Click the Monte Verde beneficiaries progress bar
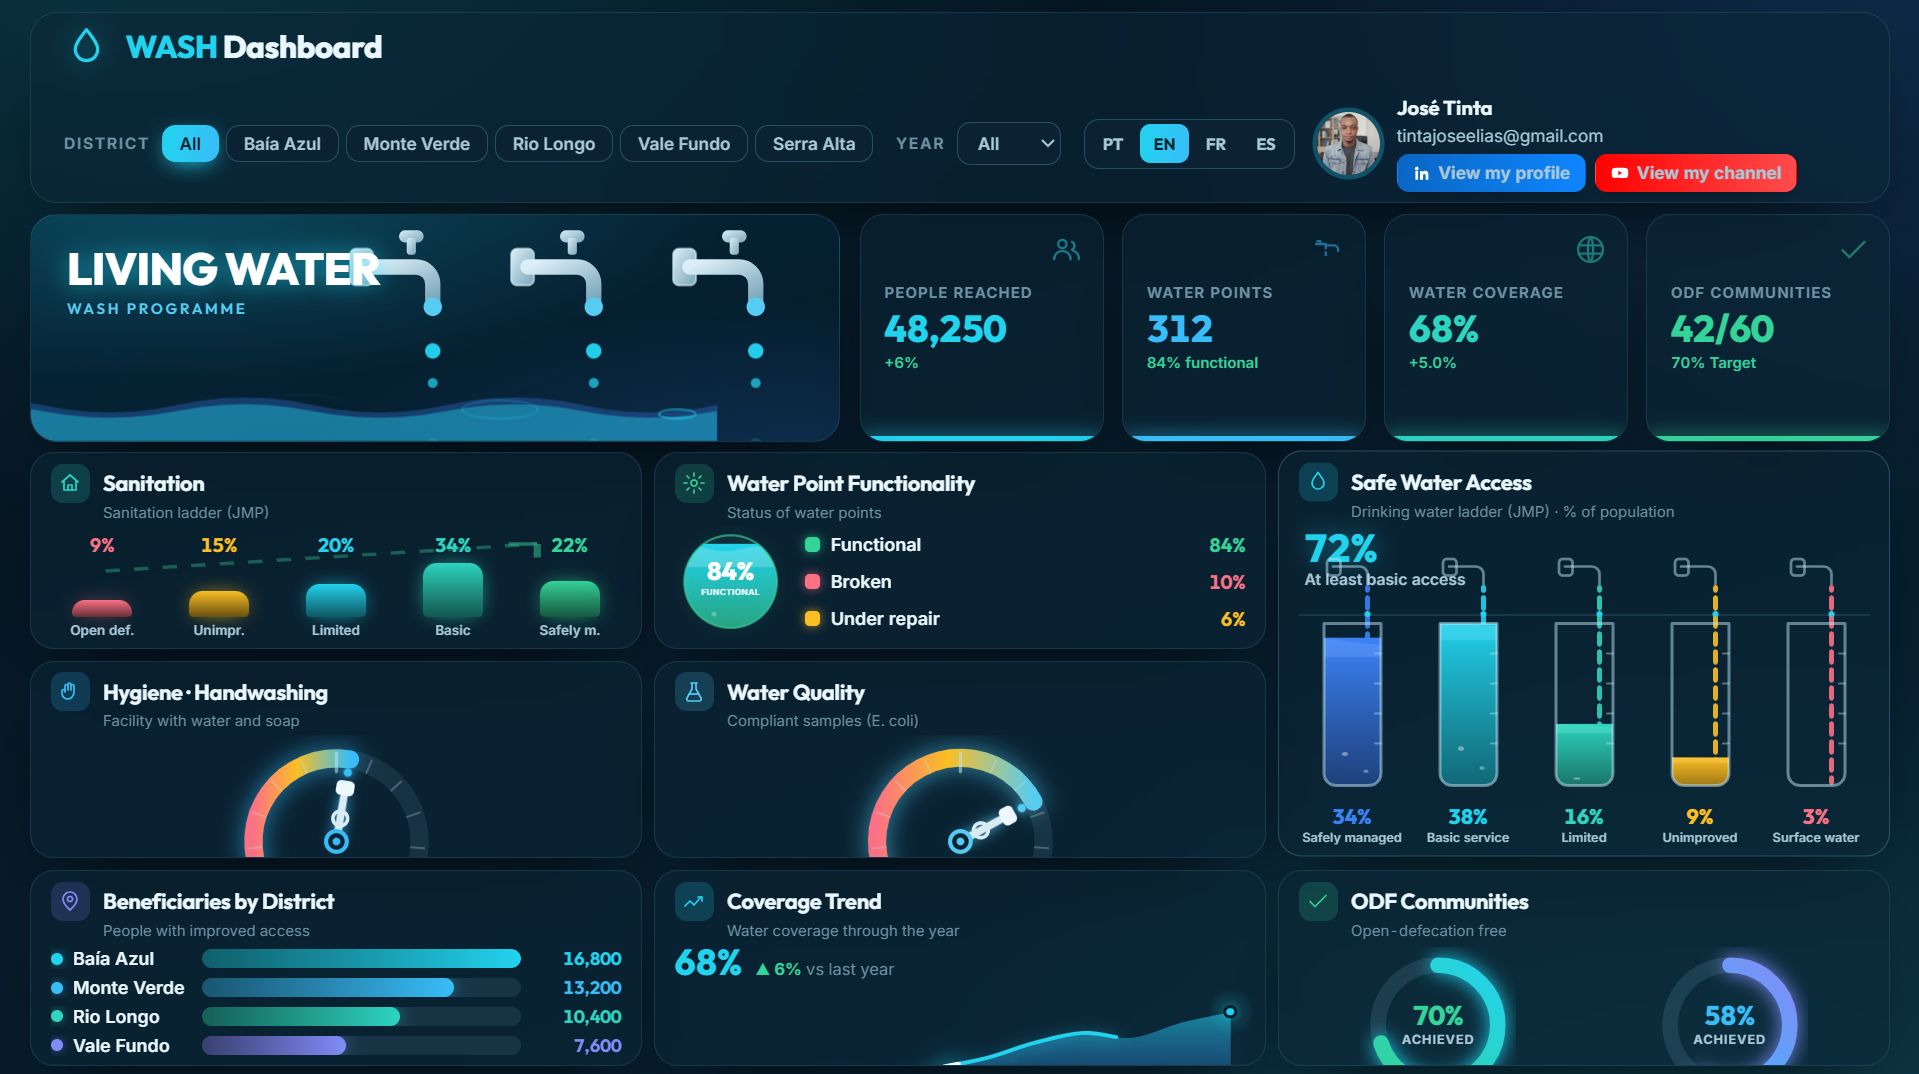This screenshot has height=1074, width=1919. (x=361, y=988)
